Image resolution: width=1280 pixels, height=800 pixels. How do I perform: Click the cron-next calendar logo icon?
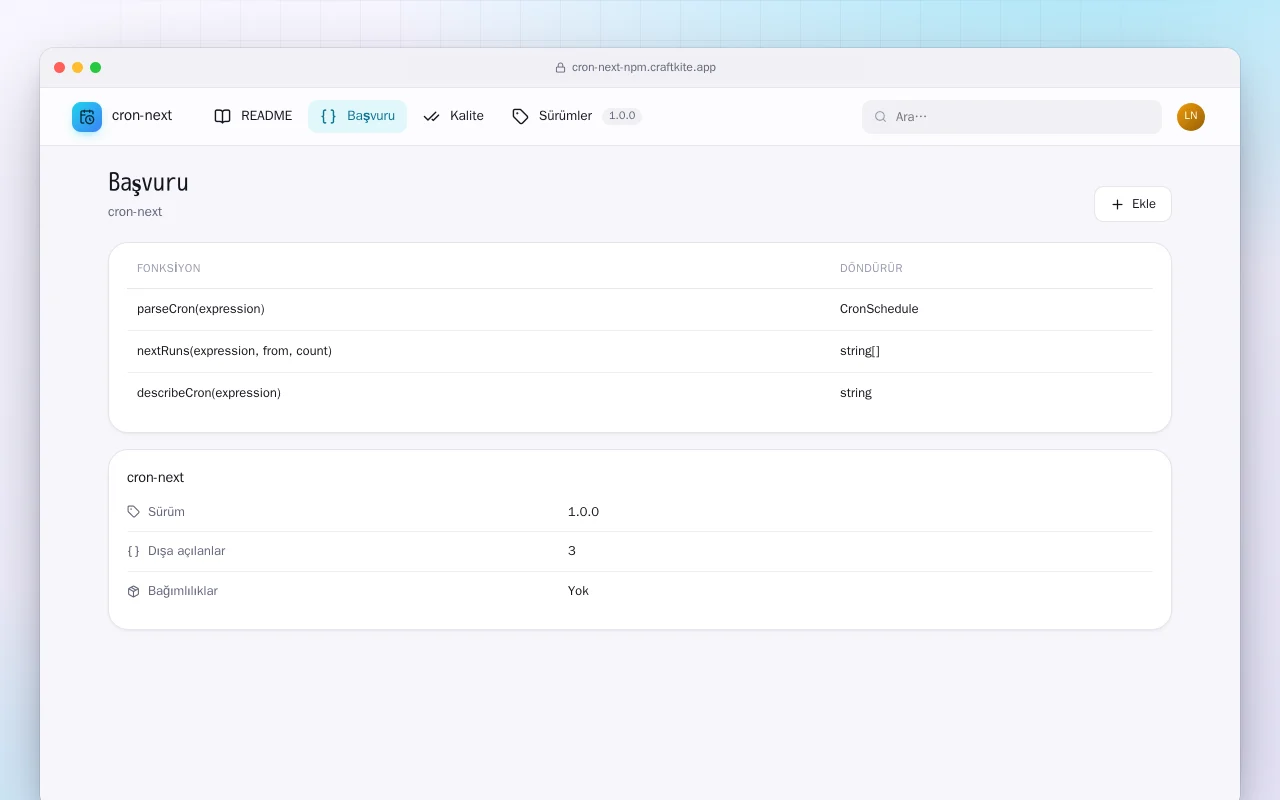click(87, 117)
